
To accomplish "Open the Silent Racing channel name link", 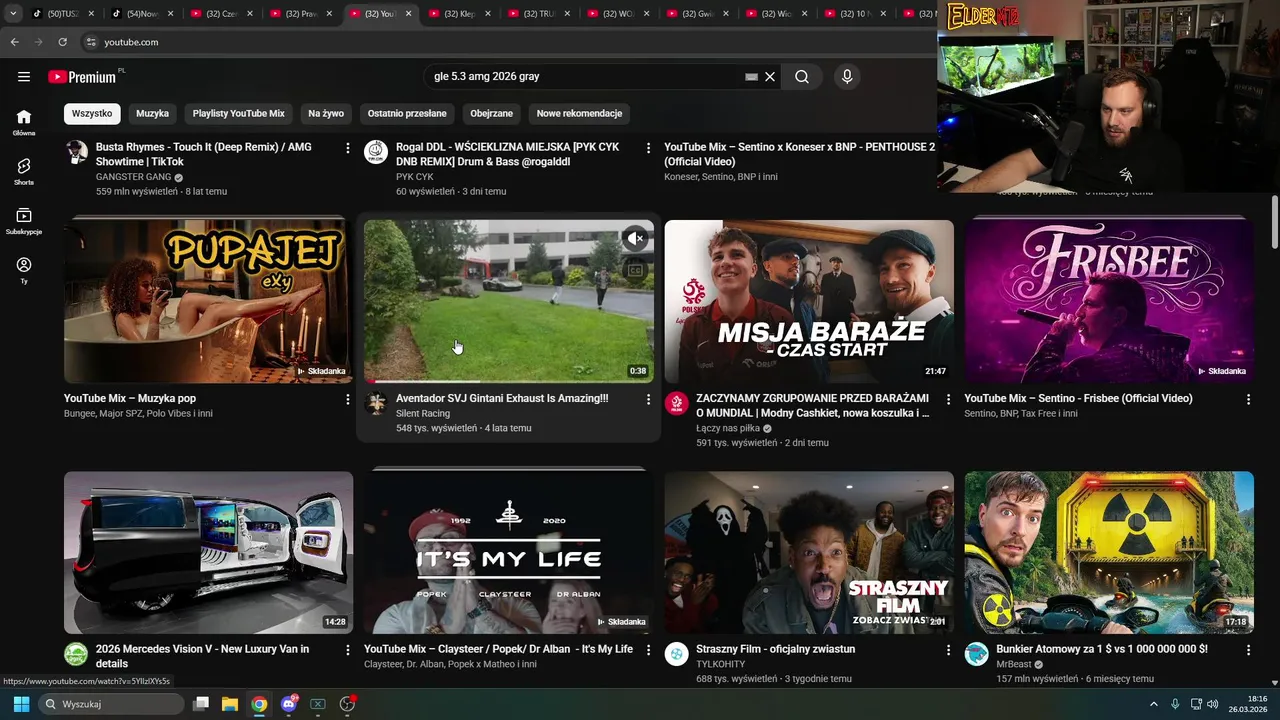I will click(x=423, y=413).
